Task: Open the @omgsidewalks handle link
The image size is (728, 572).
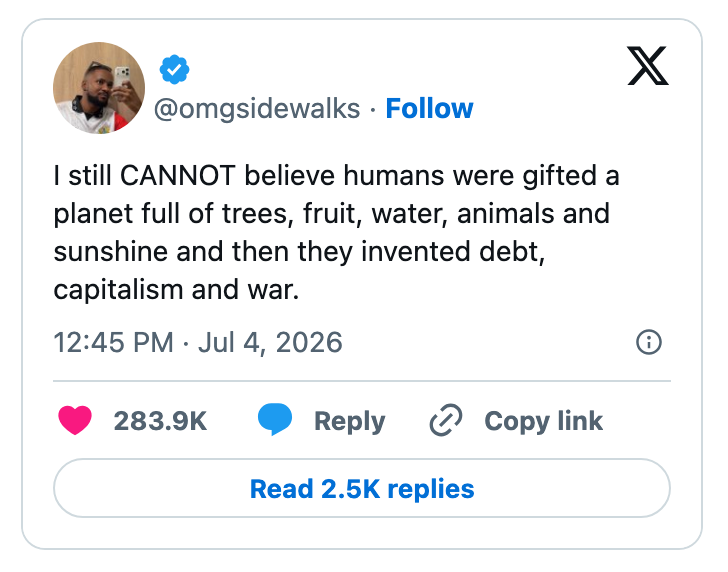Action: coord(257,110)
